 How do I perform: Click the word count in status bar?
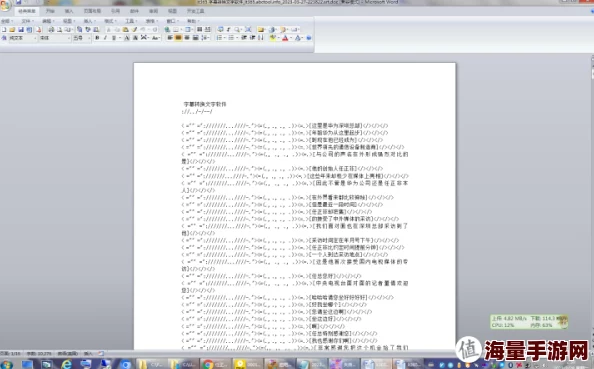click(39, 353)
